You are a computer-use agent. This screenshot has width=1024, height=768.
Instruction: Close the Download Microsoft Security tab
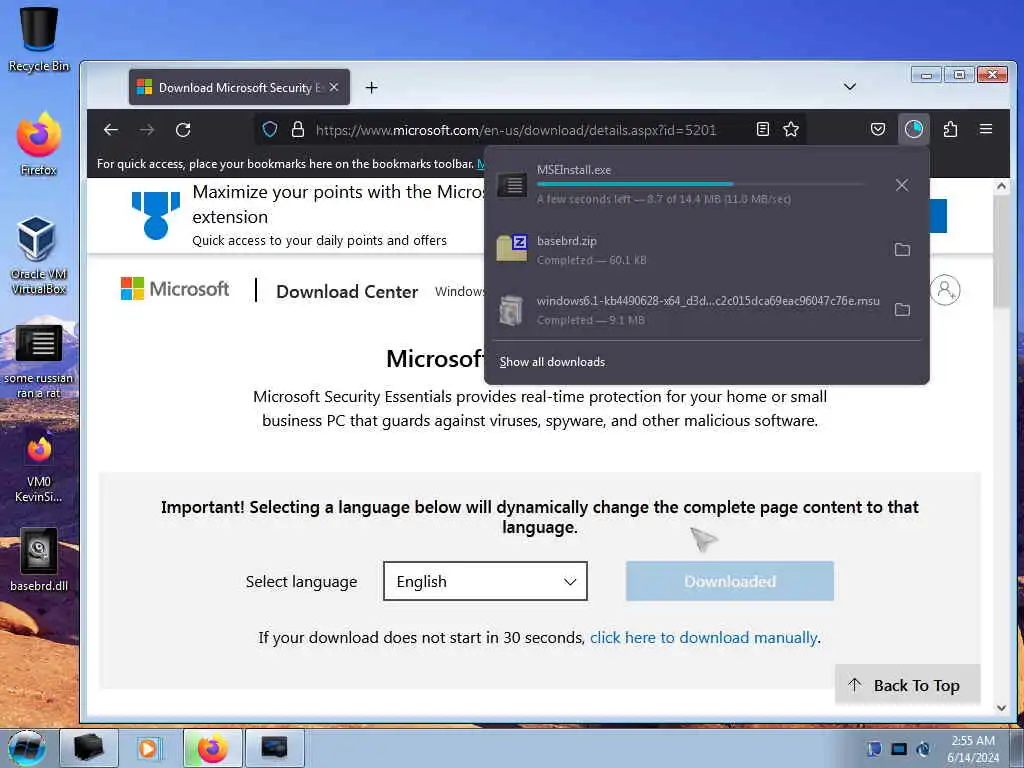(334, 87)
